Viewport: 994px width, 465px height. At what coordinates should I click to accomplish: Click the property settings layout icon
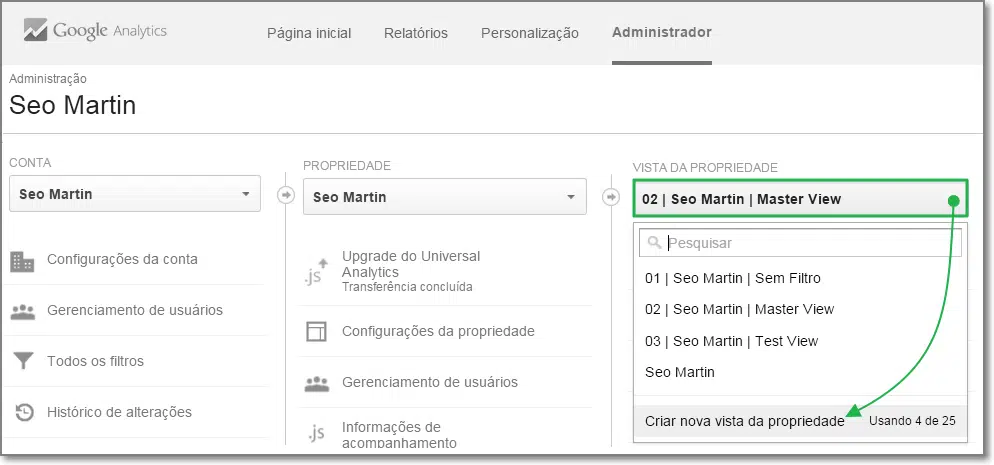point(317,331)
